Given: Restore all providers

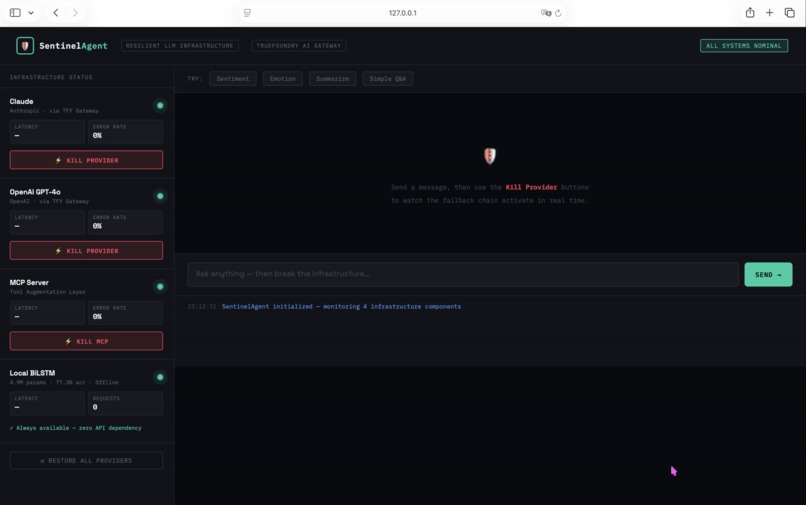Looking at the screenshot, I should [86, 460].
